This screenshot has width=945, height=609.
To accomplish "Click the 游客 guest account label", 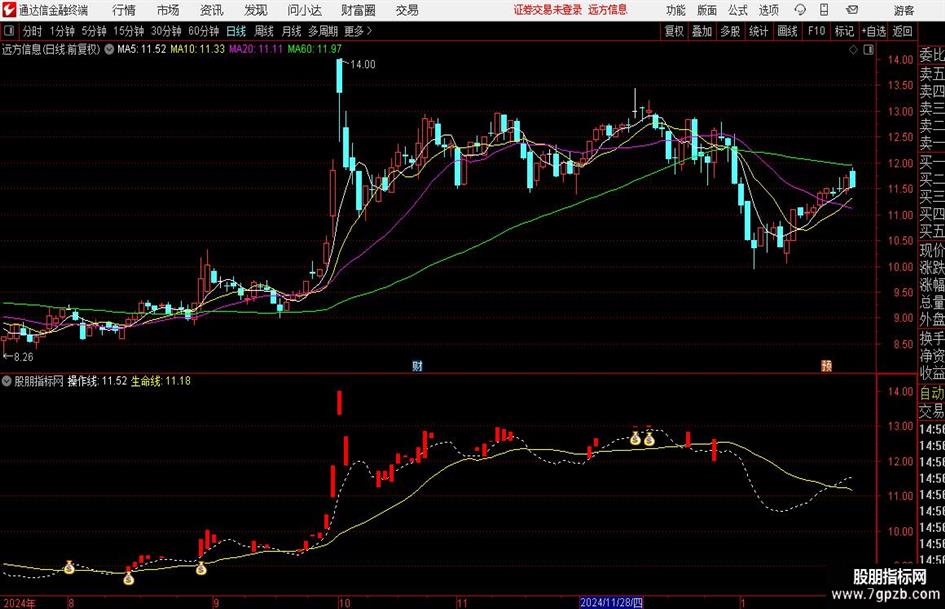I will pos(903,10).
